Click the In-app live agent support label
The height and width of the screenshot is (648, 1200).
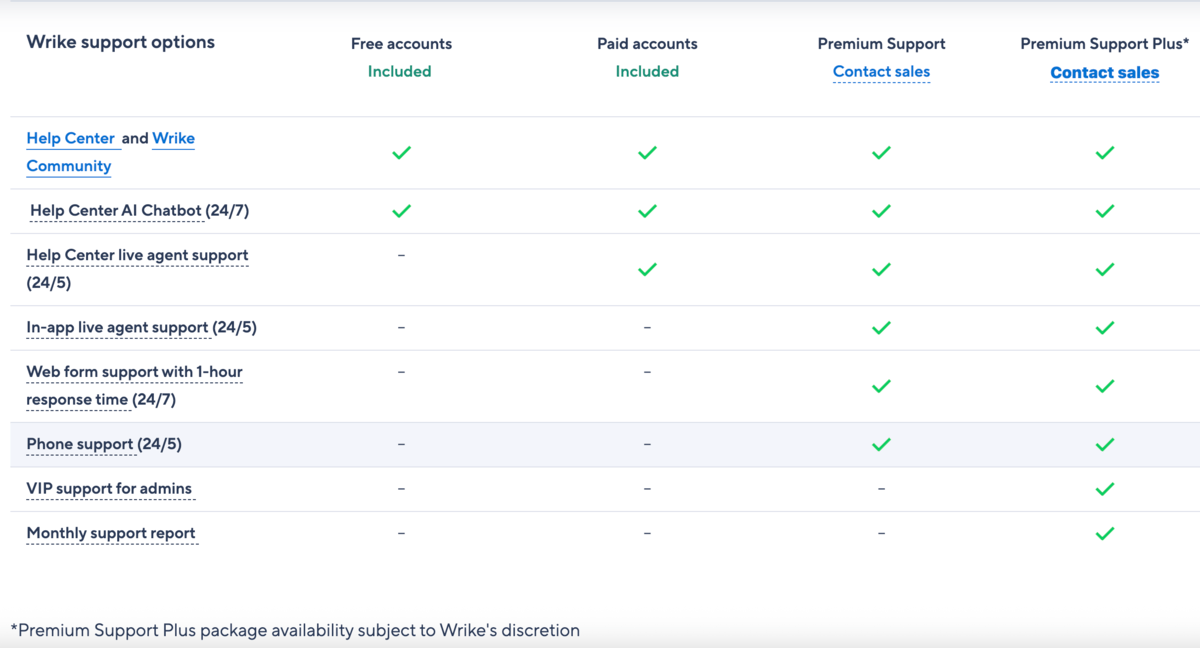pos(118,327)
